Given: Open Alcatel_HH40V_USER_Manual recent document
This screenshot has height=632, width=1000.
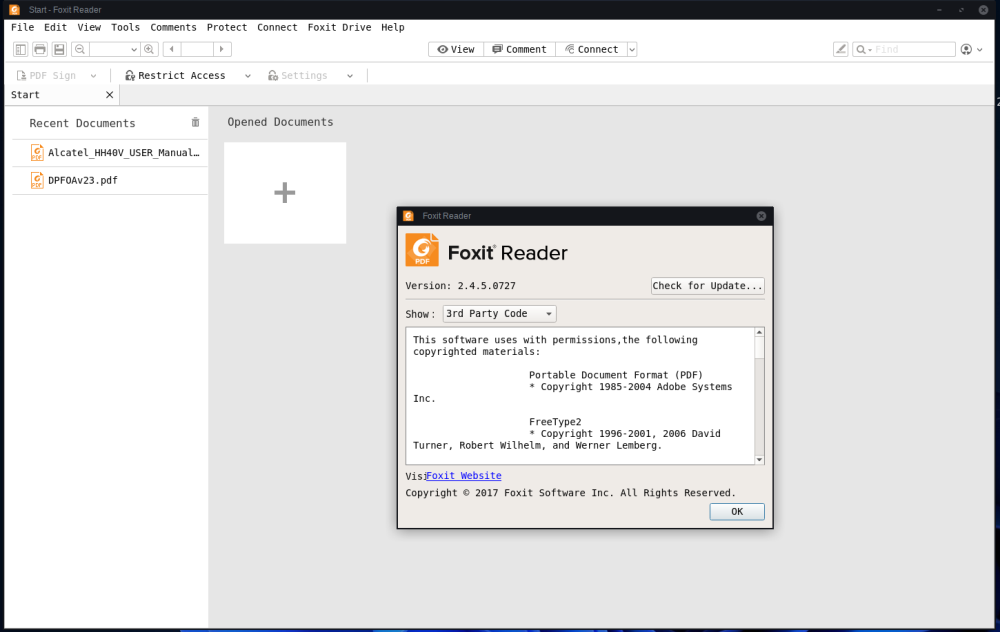Looking at the screenshot, I should coord(110,153).
